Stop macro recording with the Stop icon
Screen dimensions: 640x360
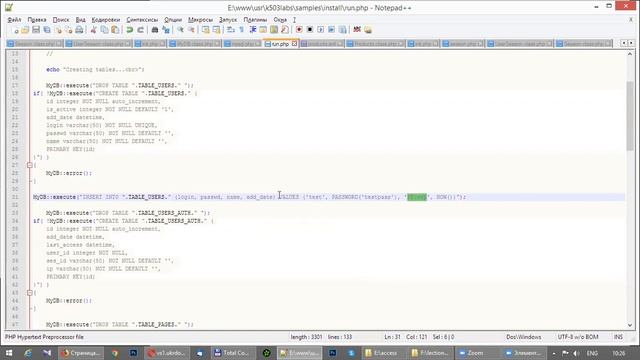coord(310,30)
